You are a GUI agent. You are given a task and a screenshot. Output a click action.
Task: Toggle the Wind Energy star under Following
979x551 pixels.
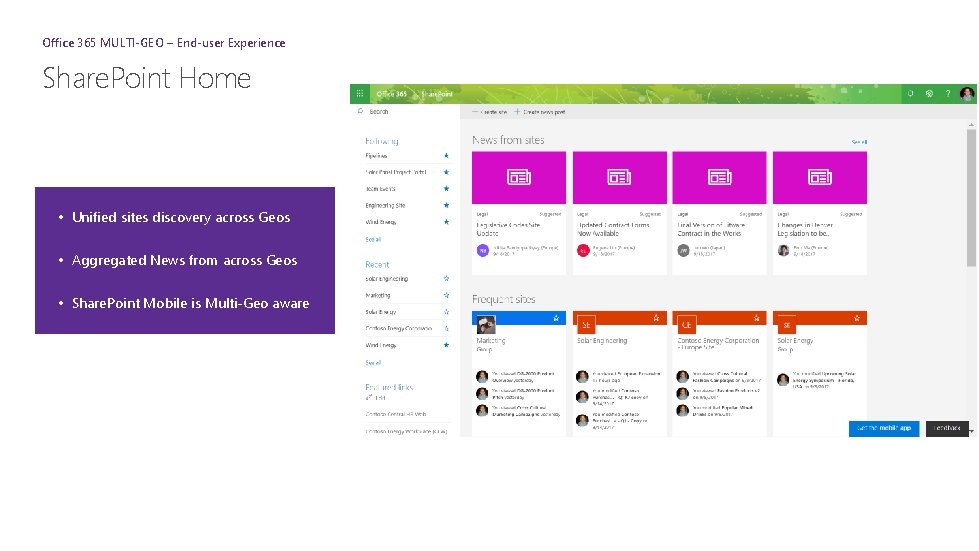click(x=446, y=222)
